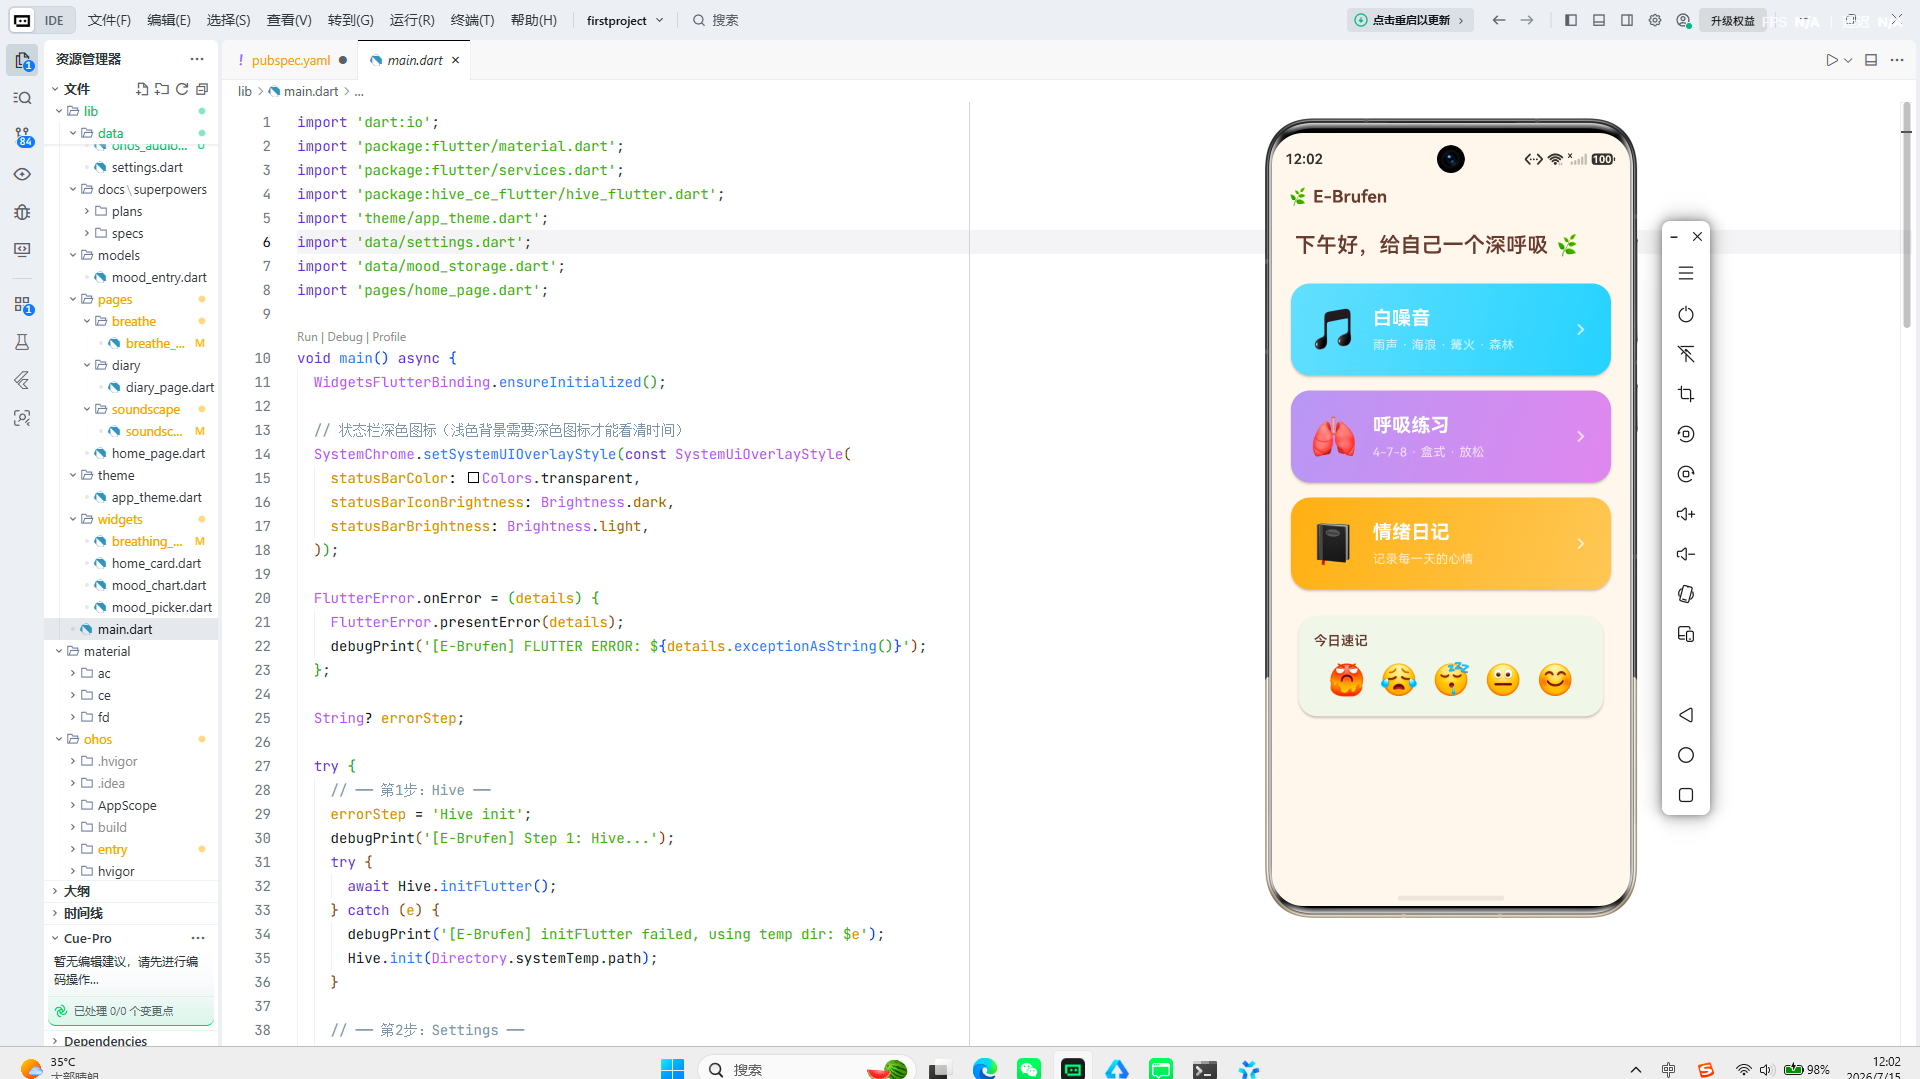
Task: Open the run options dropdown arrow
Action: (1848, 60)
